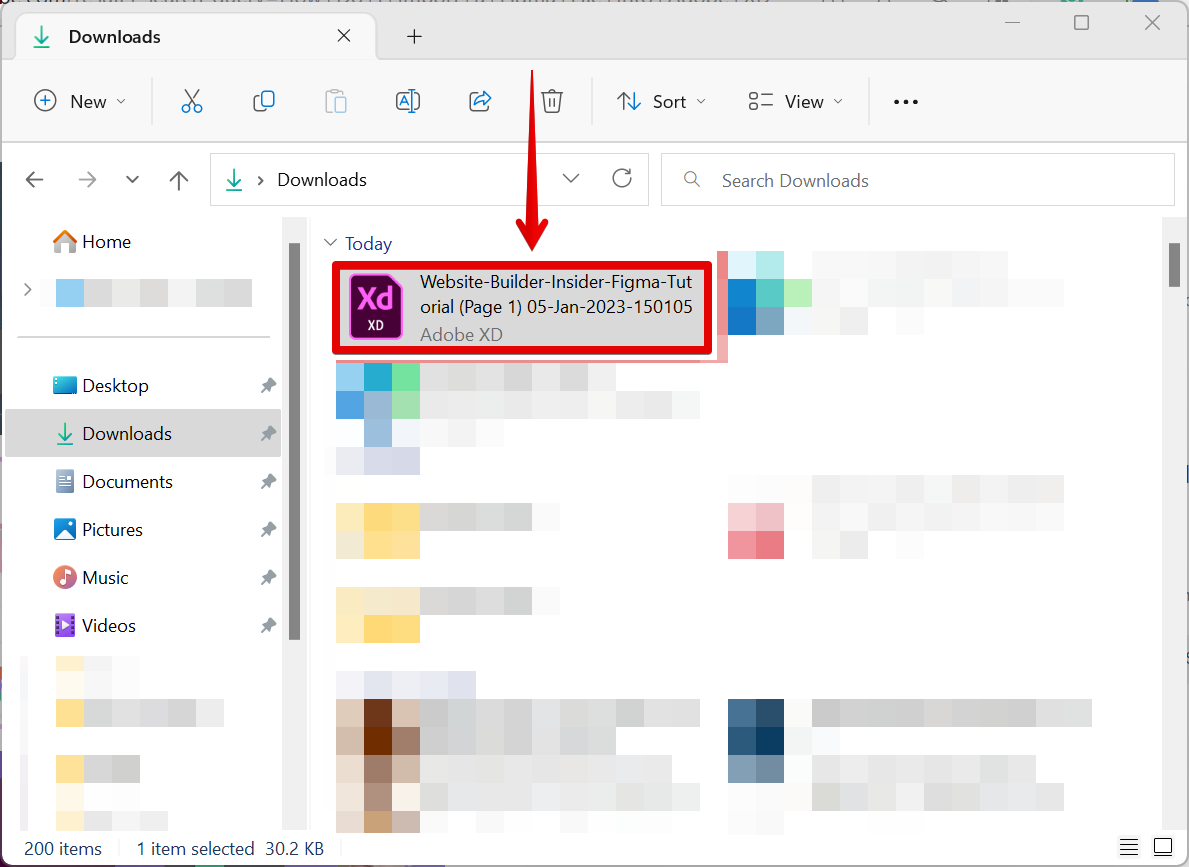Click pin icon beside Desktop
This screenshot has width=1189, height=867.
(268, 385)
